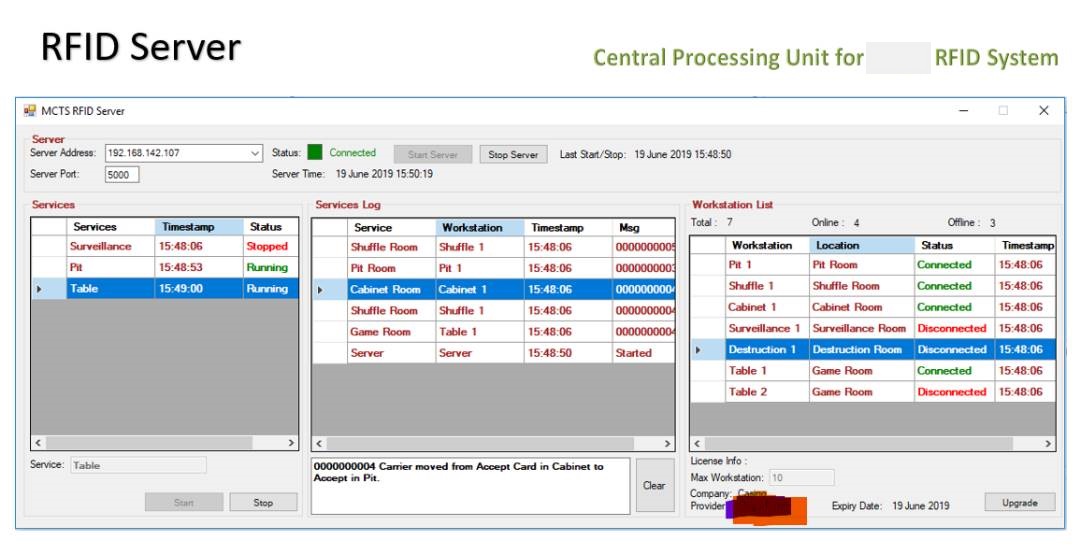Sort services by Timestamp column header
Viewport: 1080px width, 554px height.
[198, 227]
